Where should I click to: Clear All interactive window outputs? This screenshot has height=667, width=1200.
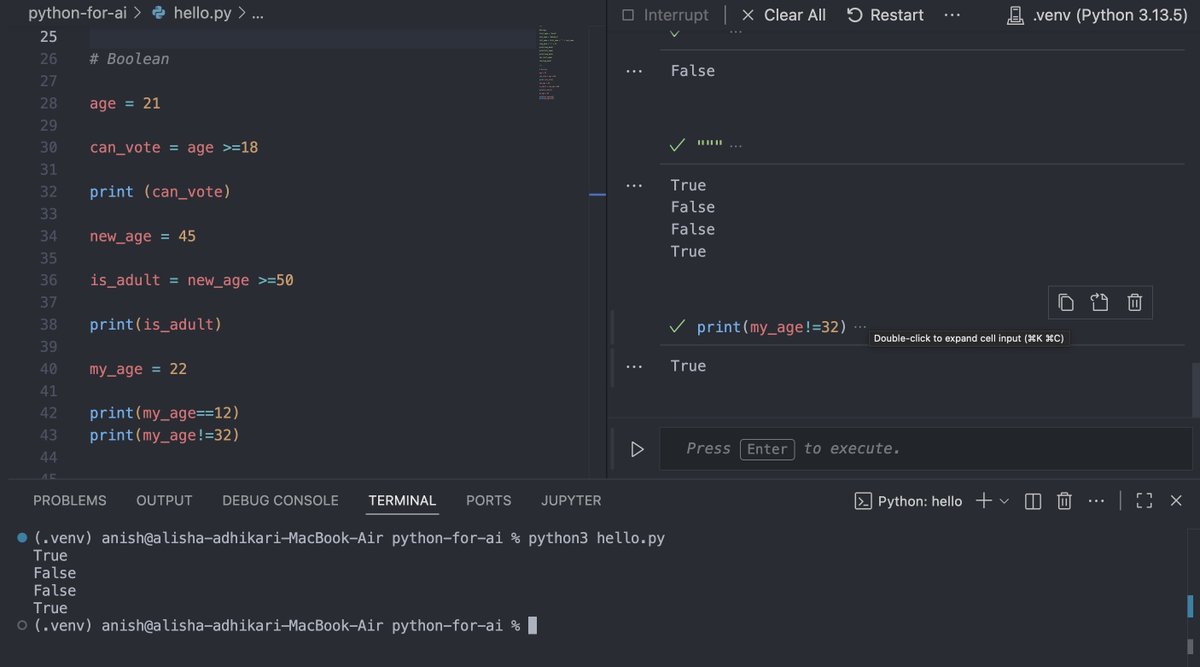pyautogui.click(x=784, y=15)
